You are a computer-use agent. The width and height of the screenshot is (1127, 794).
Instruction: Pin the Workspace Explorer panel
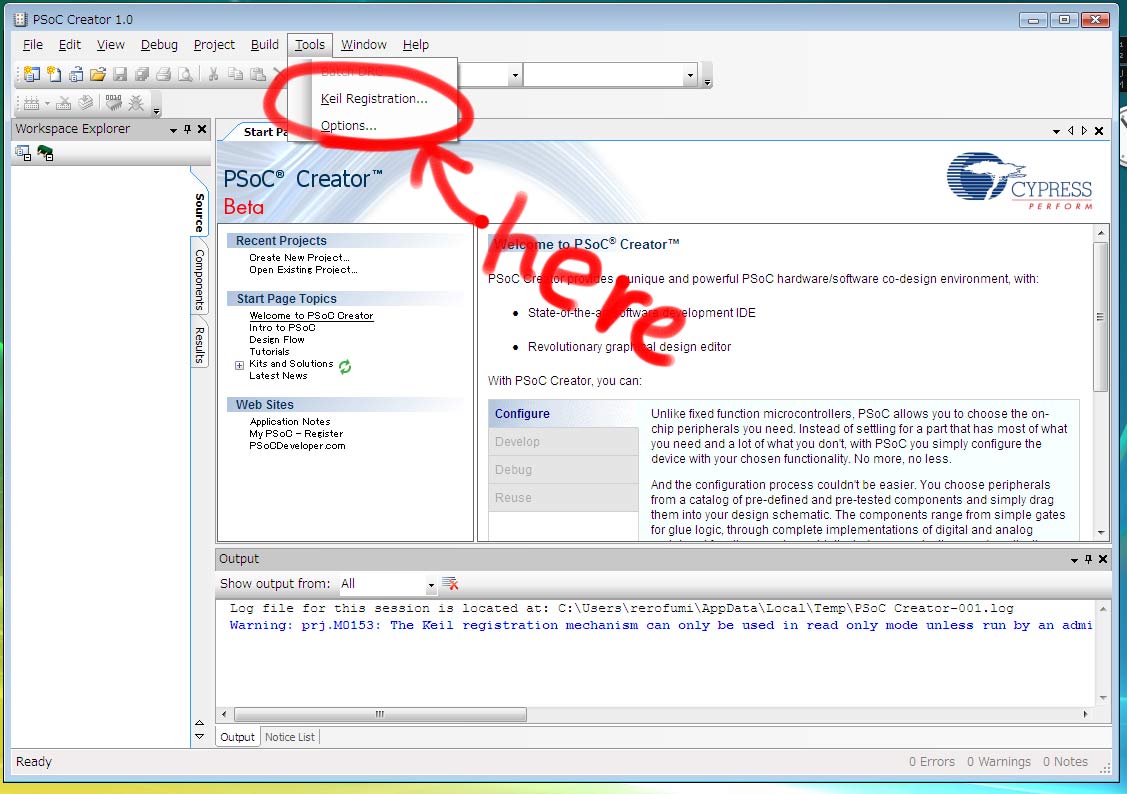coord(188,129)
